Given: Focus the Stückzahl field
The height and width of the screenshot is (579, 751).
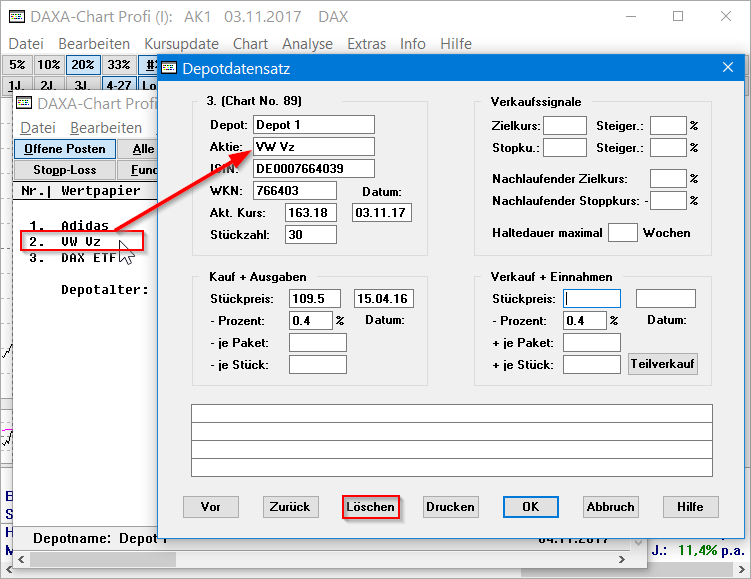Looking at the screenshot, I should point(310,235).
